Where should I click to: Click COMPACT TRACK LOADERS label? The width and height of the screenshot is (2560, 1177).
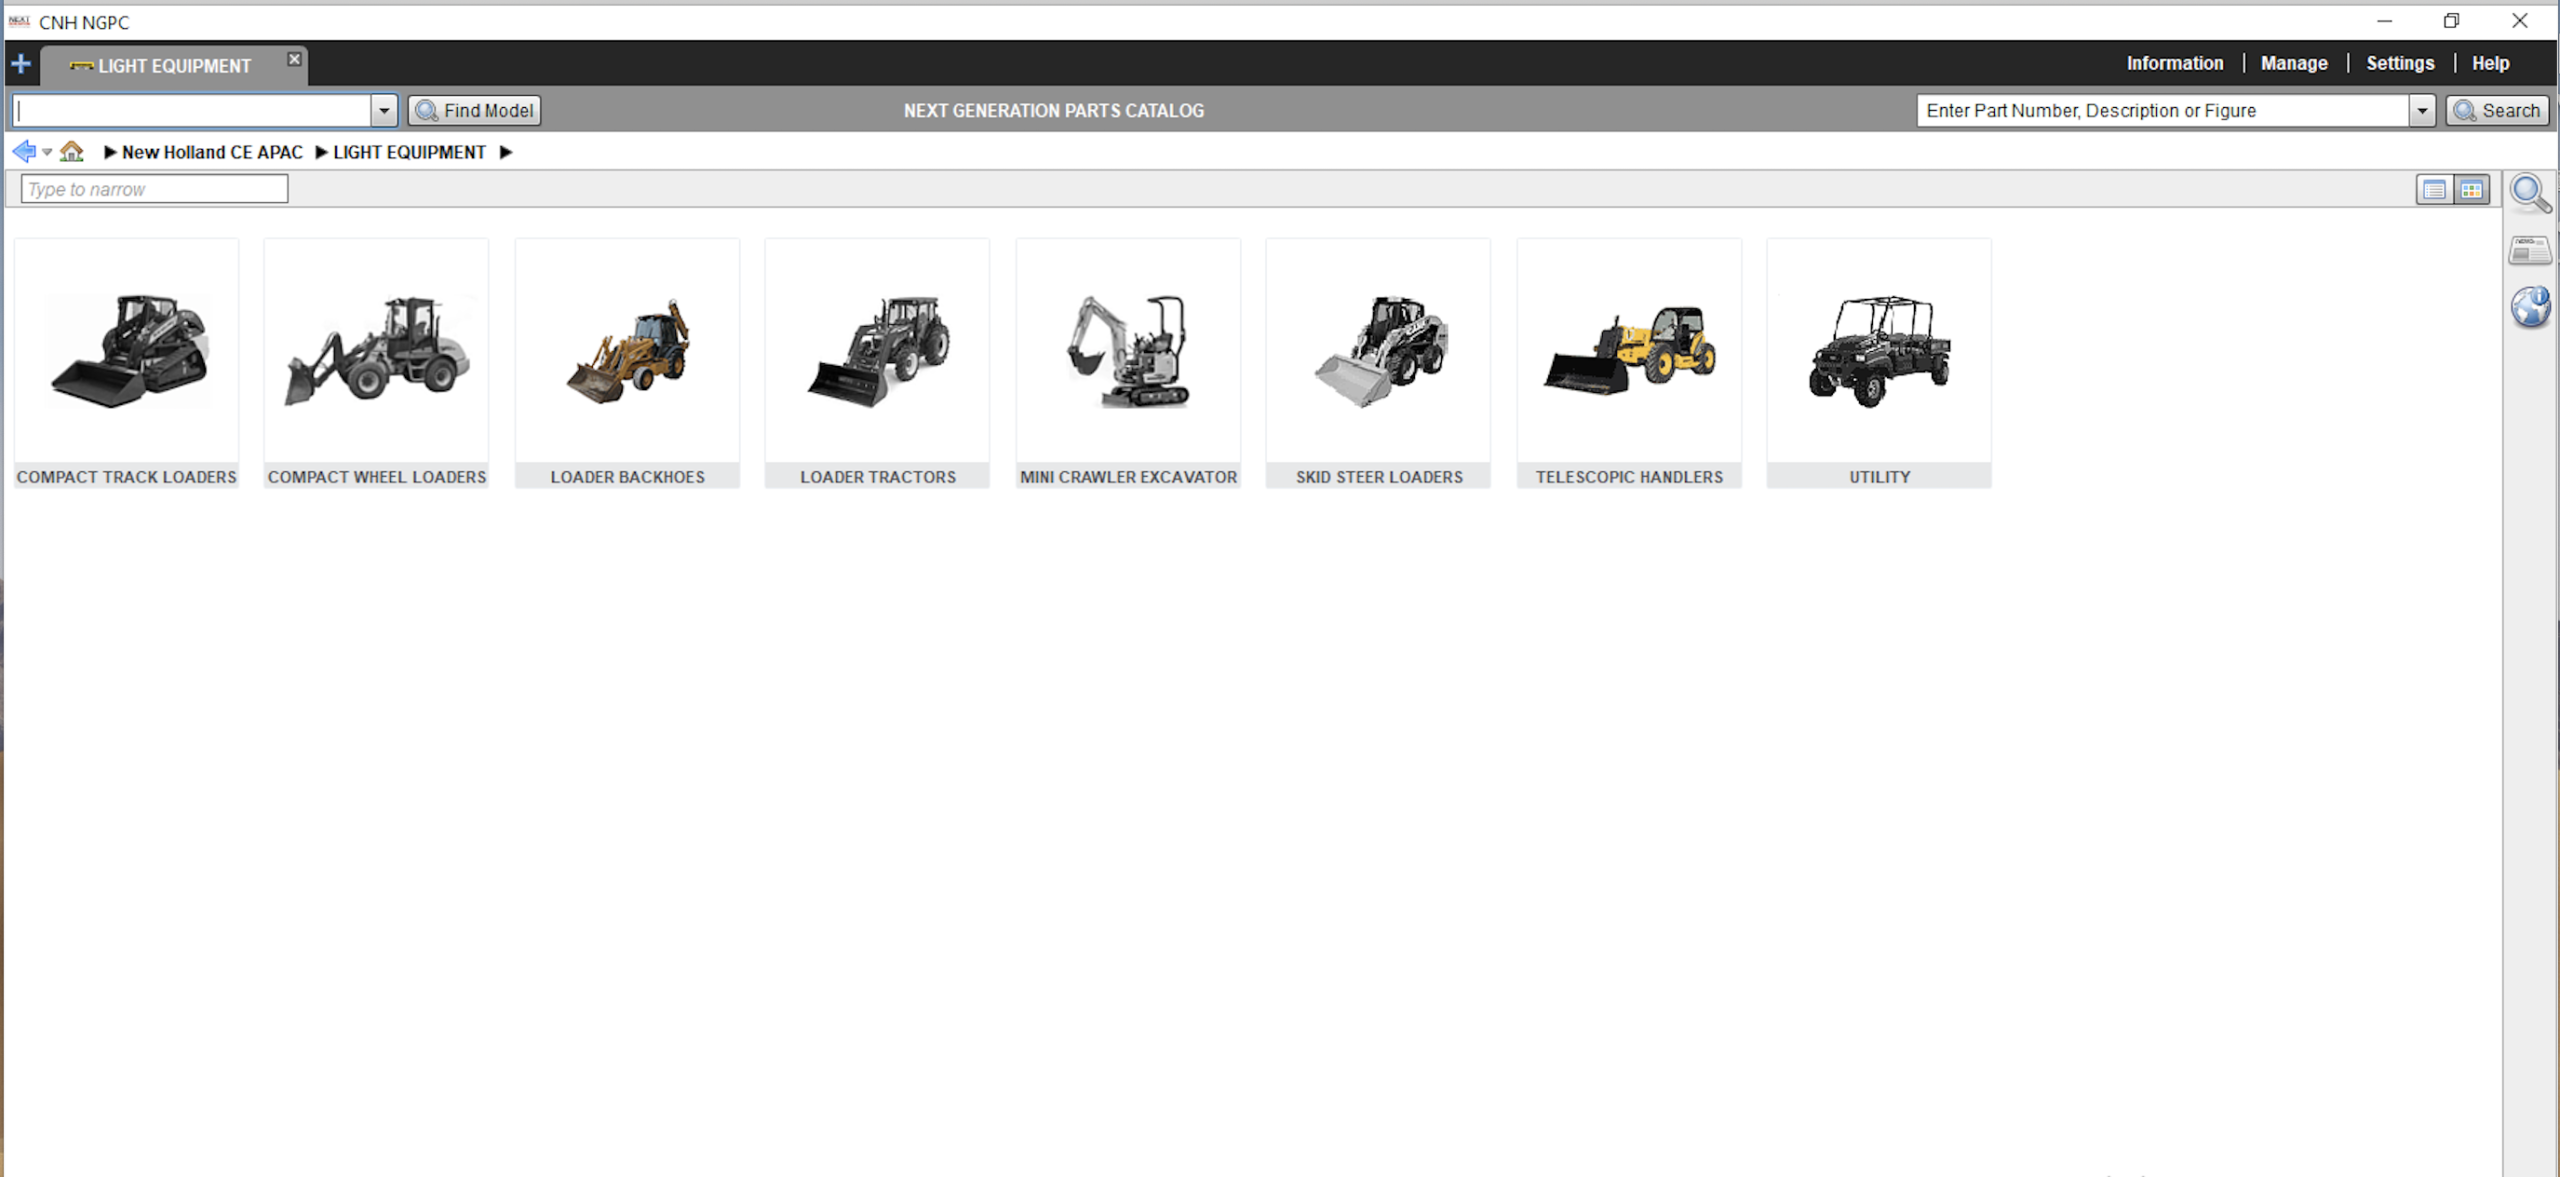pos(127,477)
